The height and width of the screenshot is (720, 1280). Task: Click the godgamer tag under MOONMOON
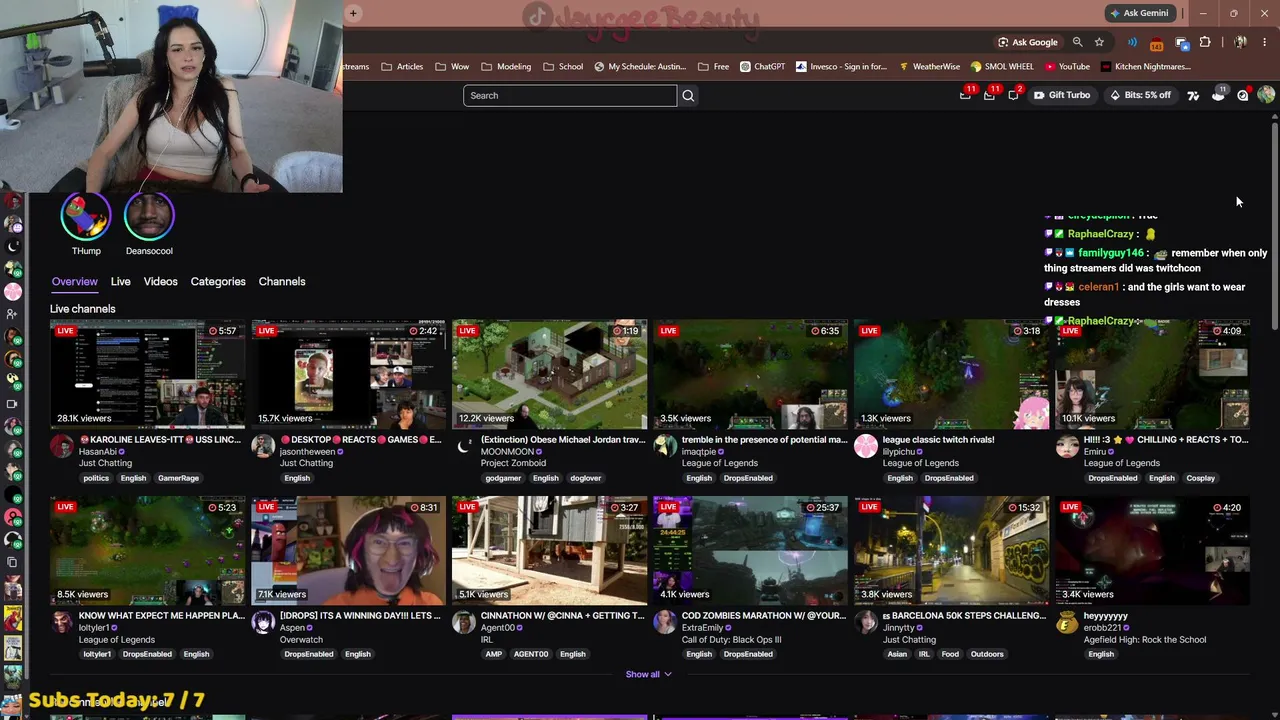503,478
